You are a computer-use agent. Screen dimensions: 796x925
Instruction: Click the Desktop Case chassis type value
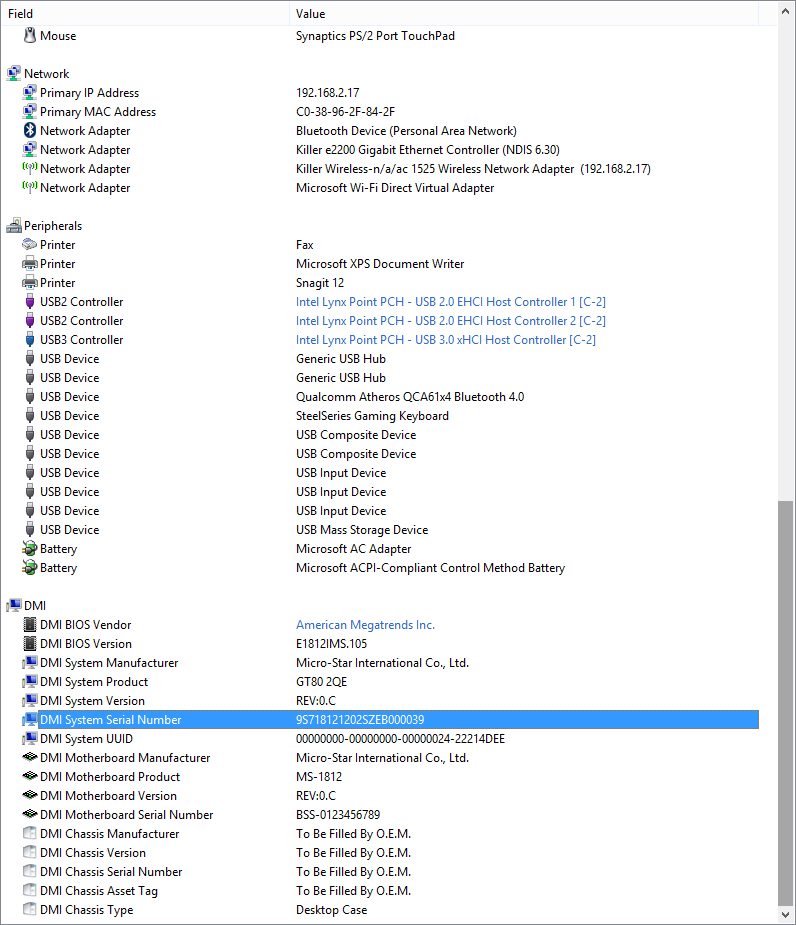pyautogui.click(x=332, y=910)
